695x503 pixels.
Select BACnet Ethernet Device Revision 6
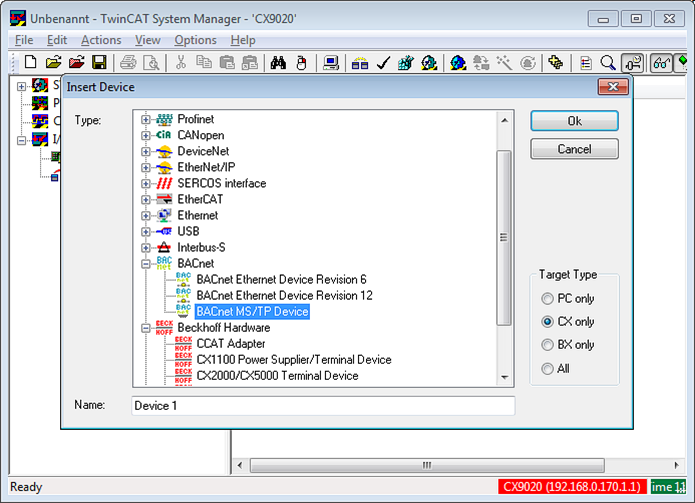[281, 280]
